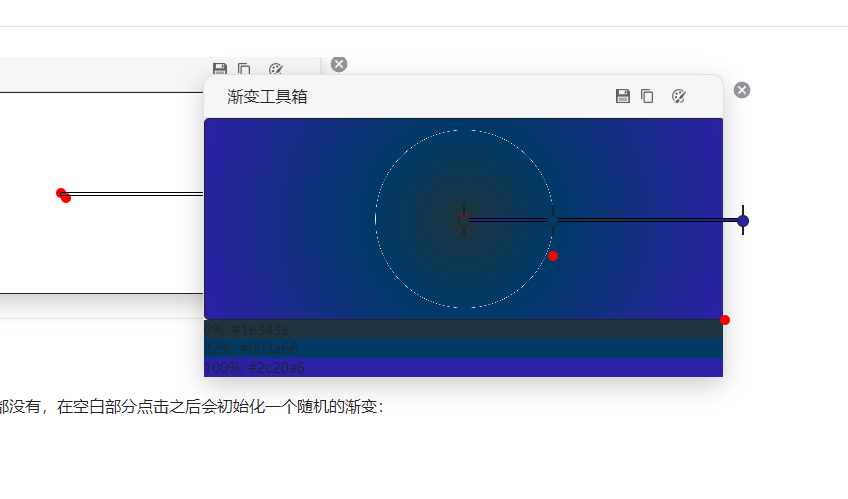Select the 100%: #2c20a6 color row
This screenshot has width=848, height=499.
pyautogui.click(x=463, y=367)
